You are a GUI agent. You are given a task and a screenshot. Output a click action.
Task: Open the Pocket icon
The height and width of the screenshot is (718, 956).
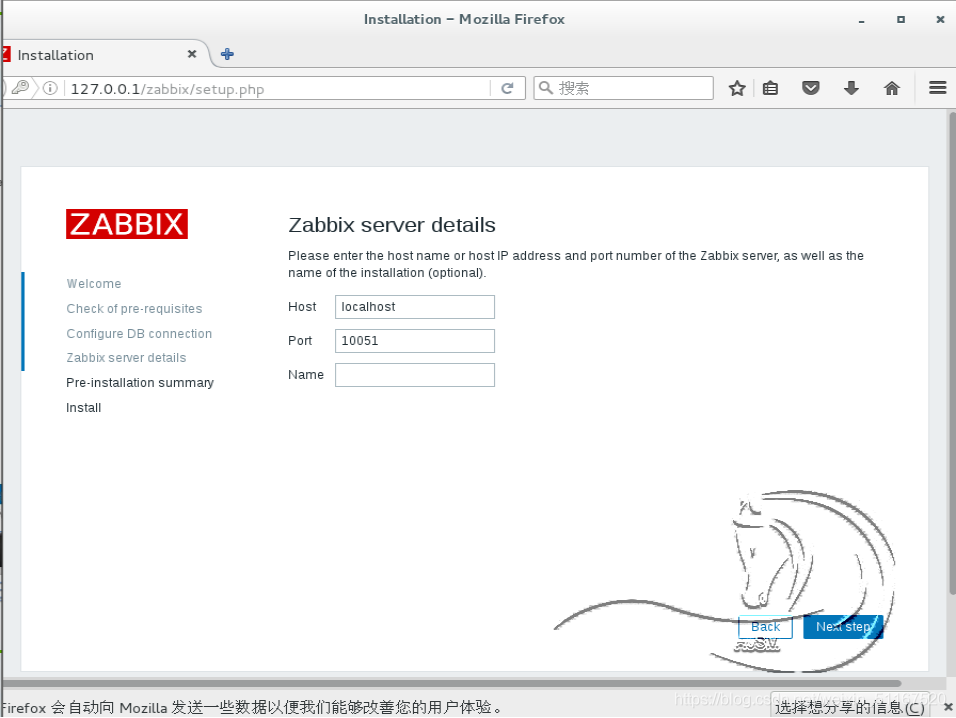coord(810,88)
